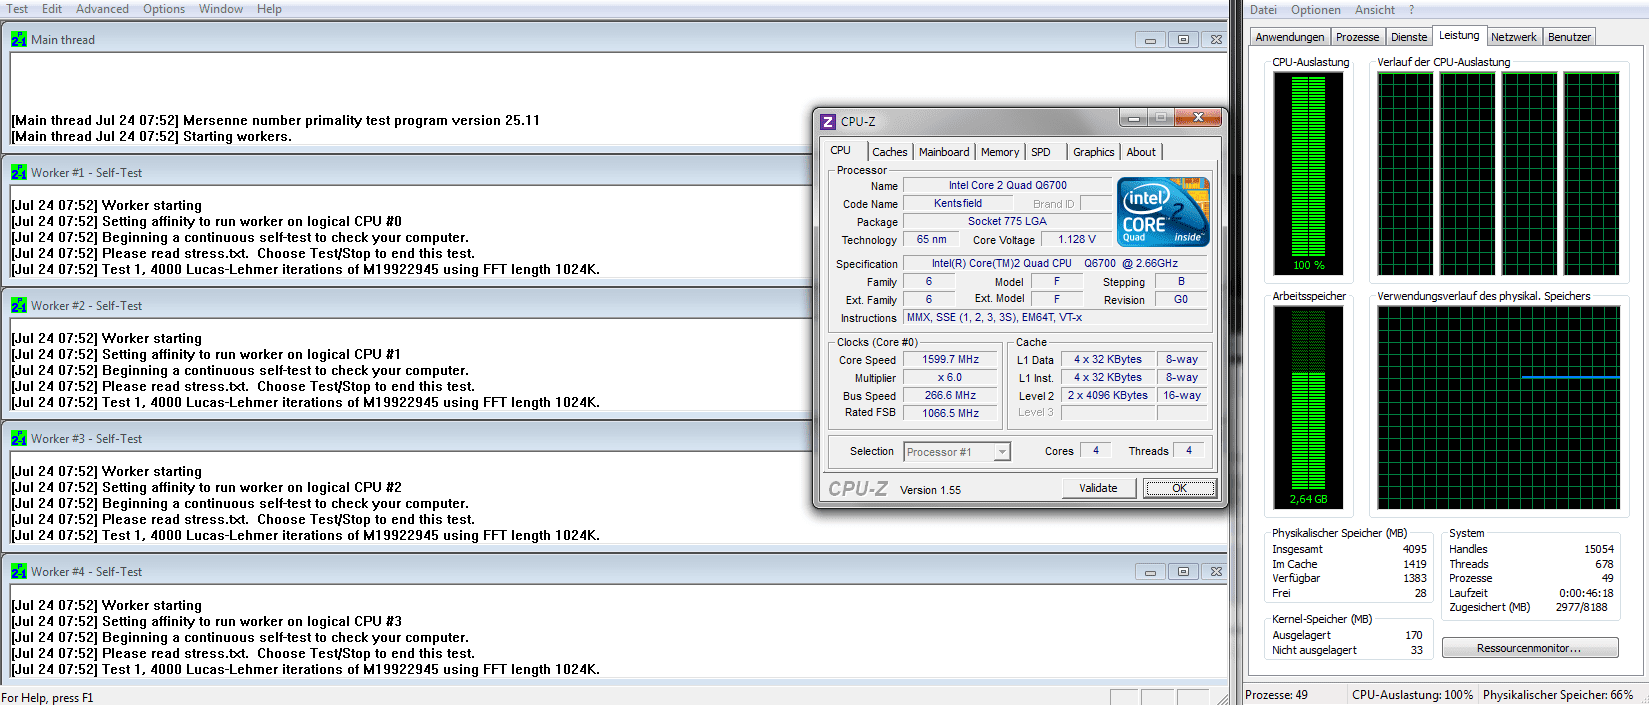Expand the Processor #1 selection dropdown

click(1001, 453)
